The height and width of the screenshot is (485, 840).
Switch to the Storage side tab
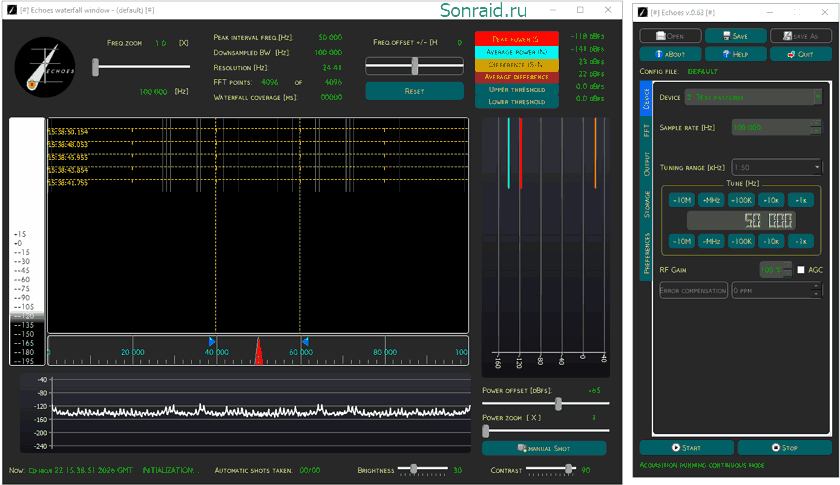[646, 204]
